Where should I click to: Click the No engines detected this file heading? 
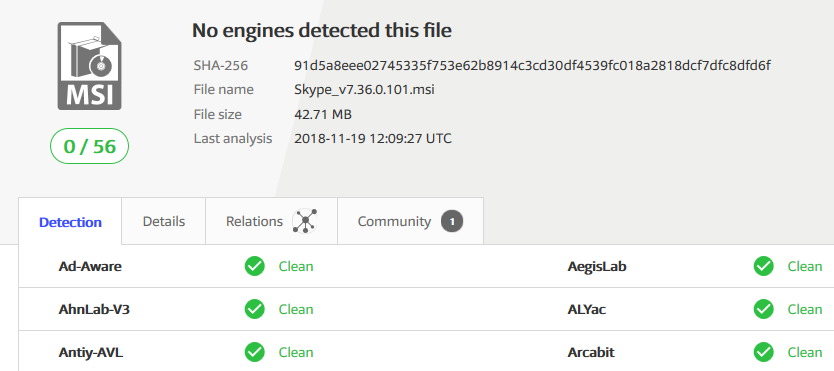point(322,31)
